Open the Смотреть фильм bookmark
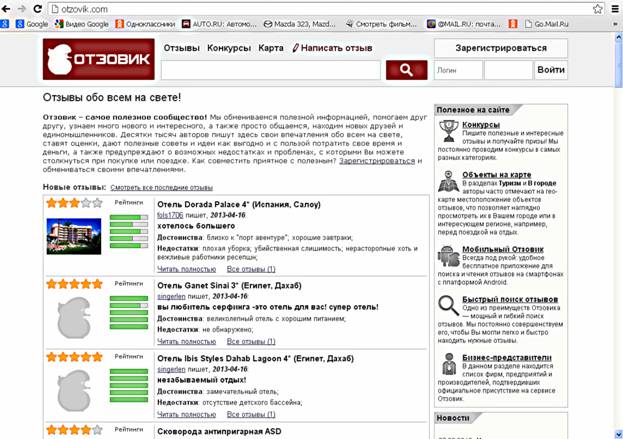Image resolution: width=623 pixels, height=439 pixels. coord(381,24)
